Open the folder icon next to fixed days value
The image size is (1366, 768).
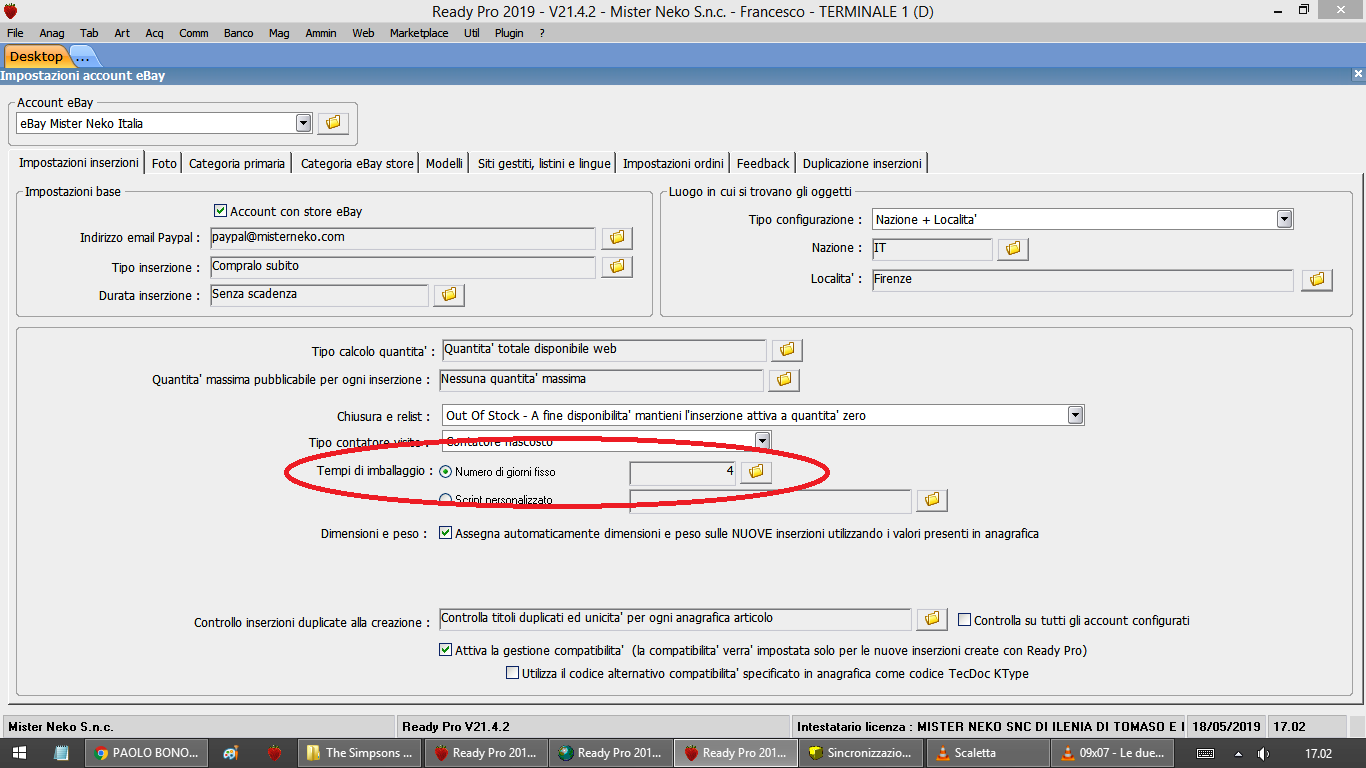pos(756,471)
